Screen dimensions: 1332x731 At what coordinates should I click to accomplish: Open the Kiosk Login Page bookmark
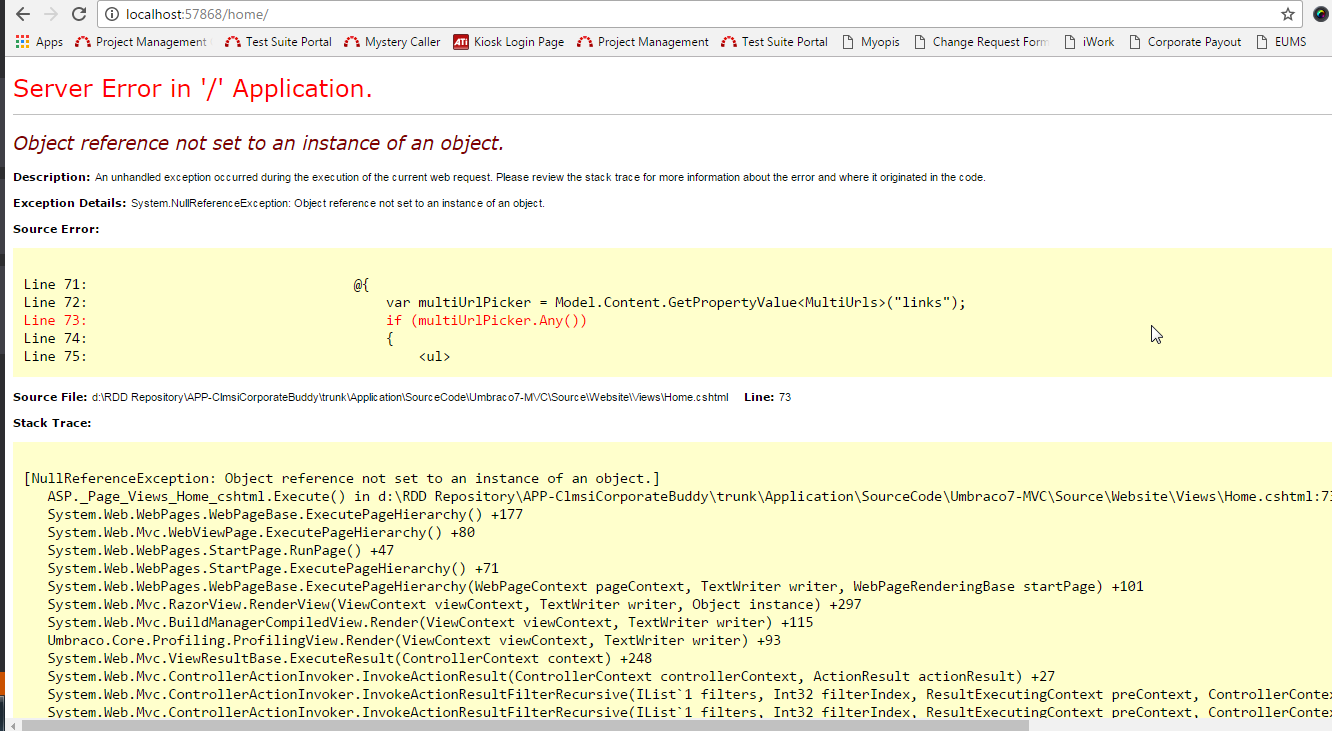[x=509, y=42]
